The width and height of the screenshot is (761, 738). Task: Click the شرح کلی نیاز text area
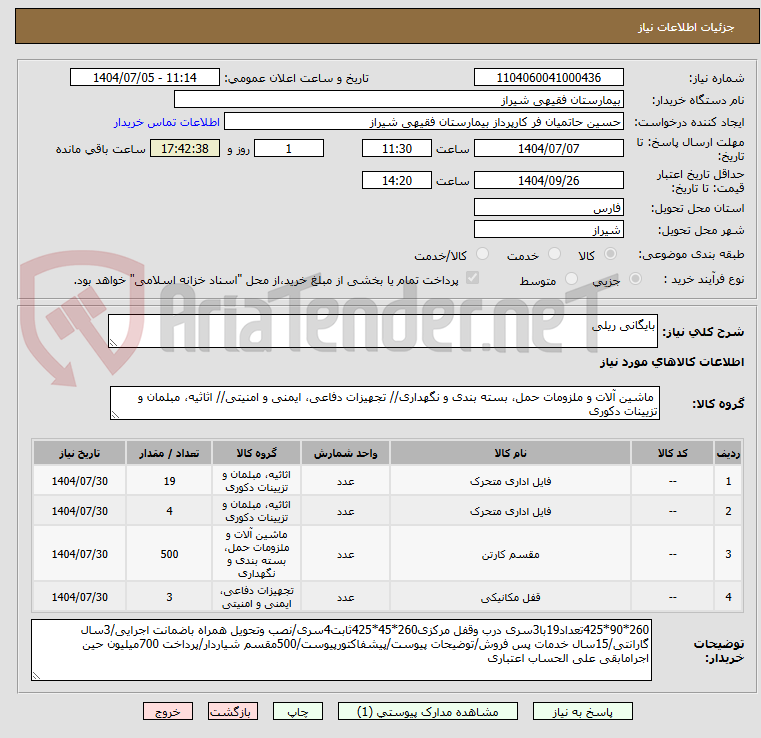[382, 331]
